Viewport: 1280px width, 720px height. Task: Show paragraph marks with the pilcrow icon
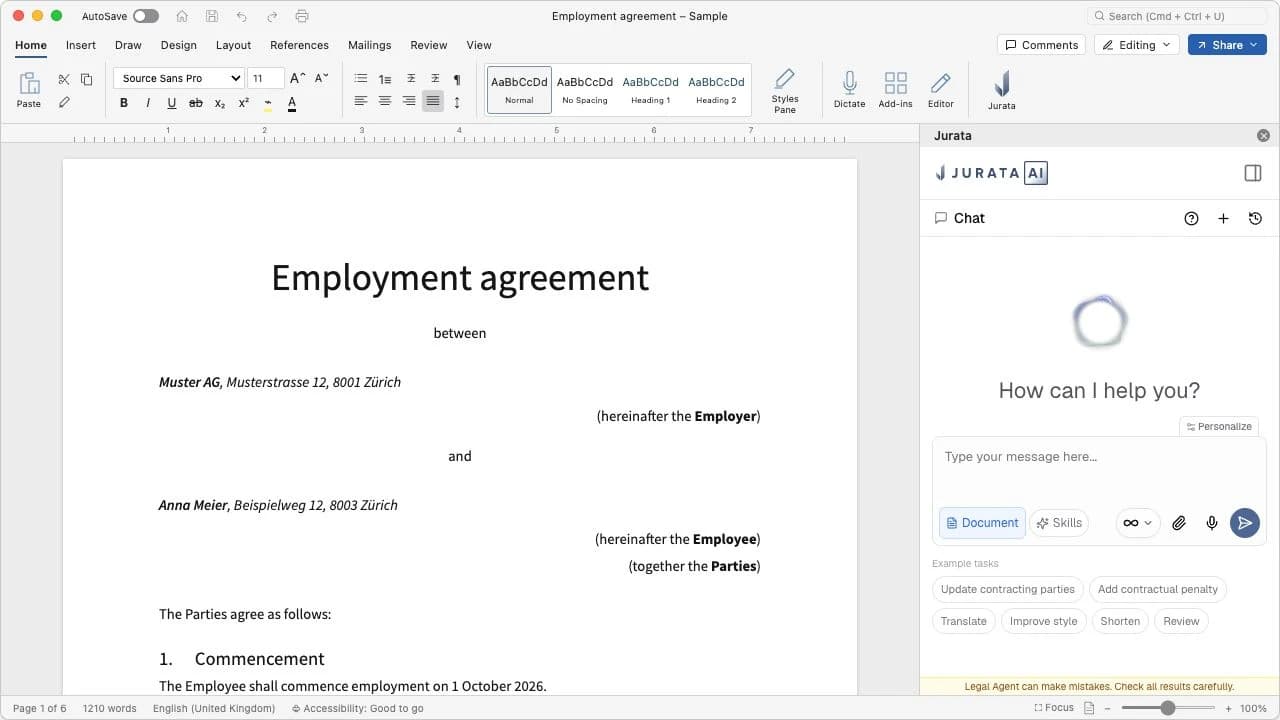coord(457,79)
